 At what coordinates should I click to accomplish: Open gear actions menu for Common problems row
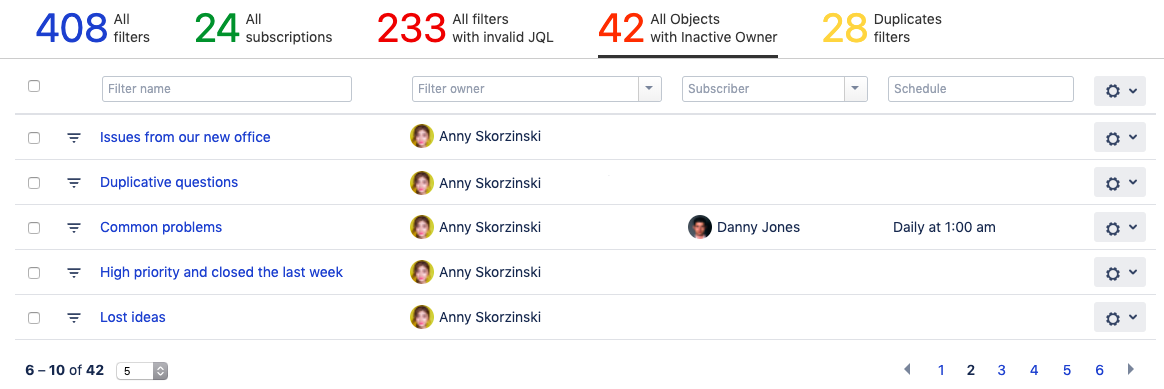(1119, 227)
